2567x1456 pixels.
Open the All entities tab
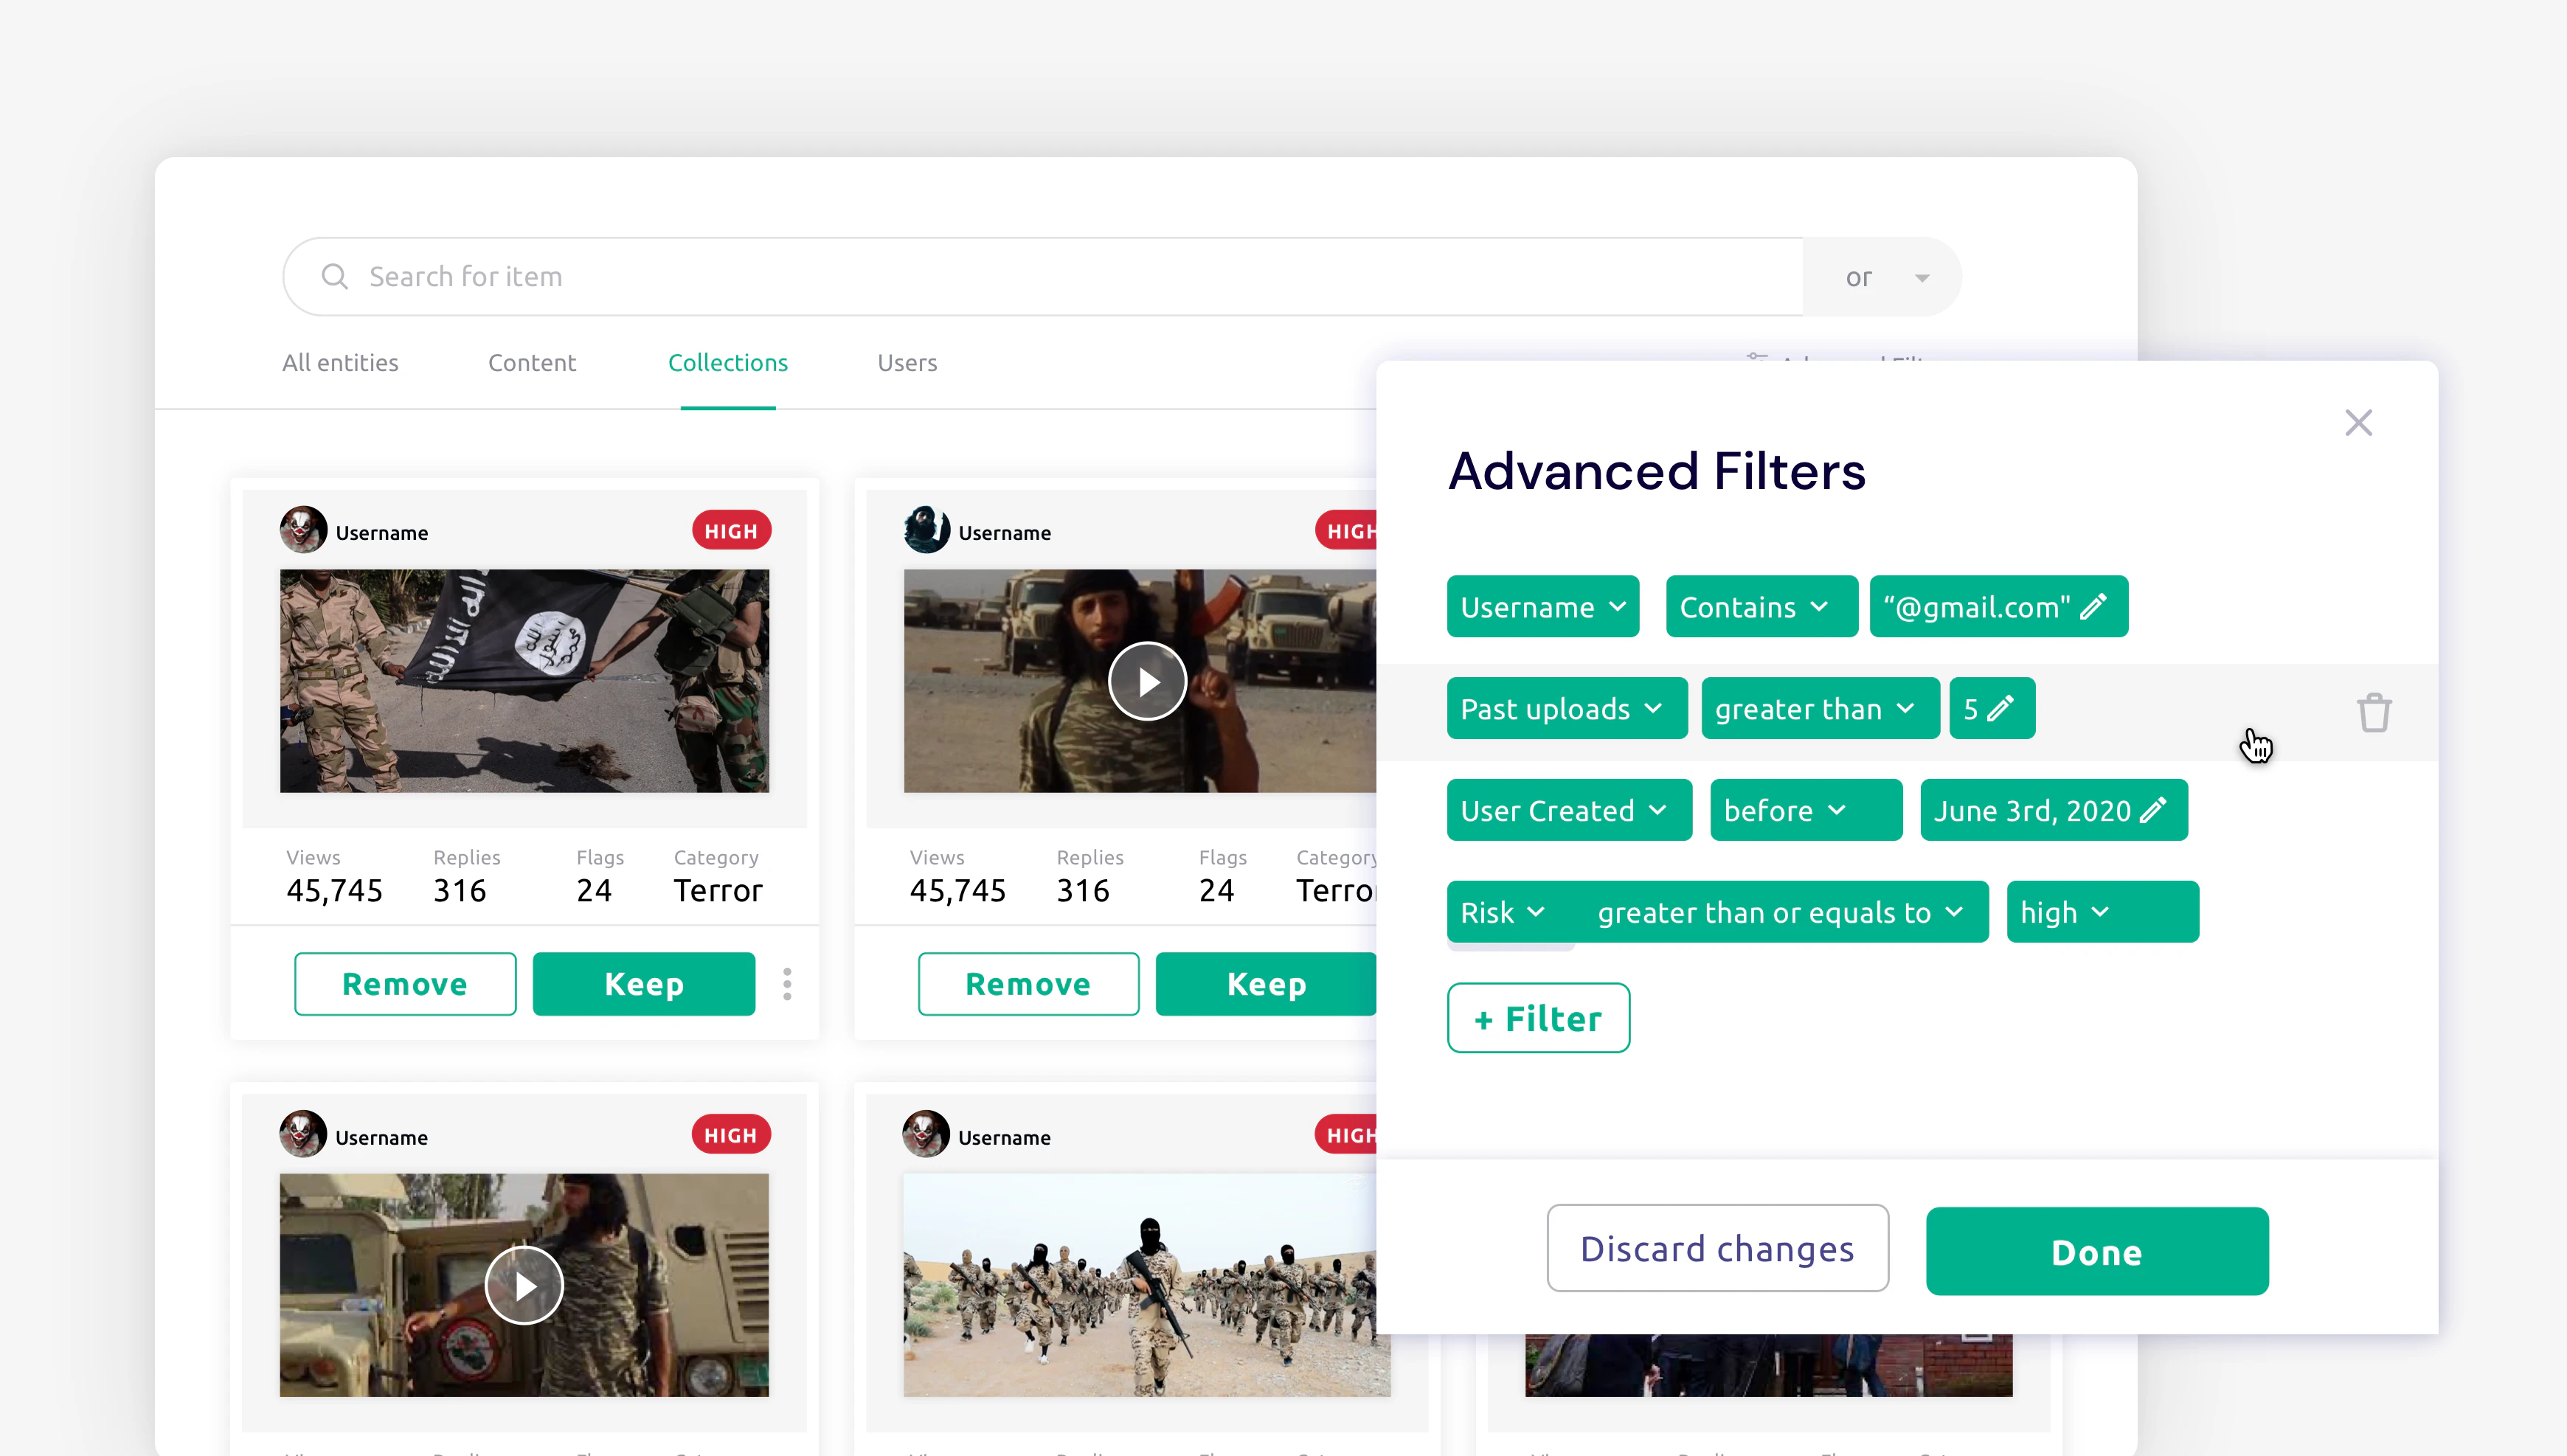point(340,363)
